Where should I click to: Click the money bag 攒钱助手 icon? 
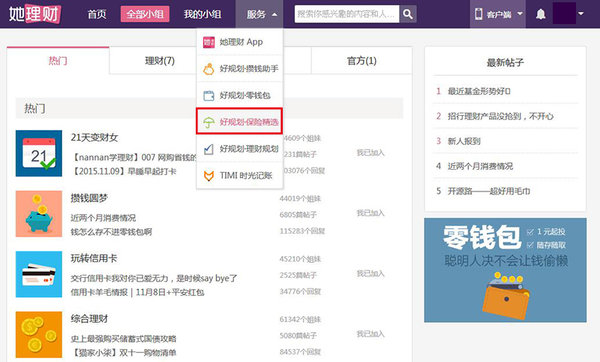[x=209, y=69]
